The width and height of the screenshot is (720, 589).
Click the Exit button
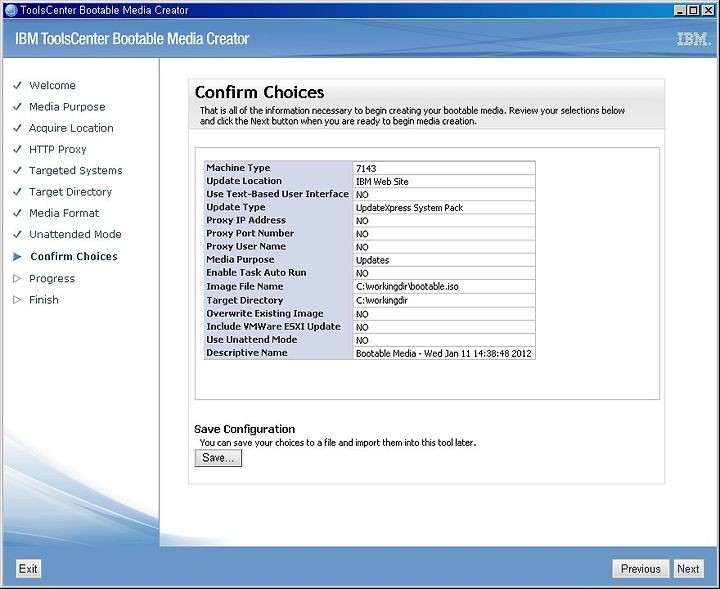28,569
